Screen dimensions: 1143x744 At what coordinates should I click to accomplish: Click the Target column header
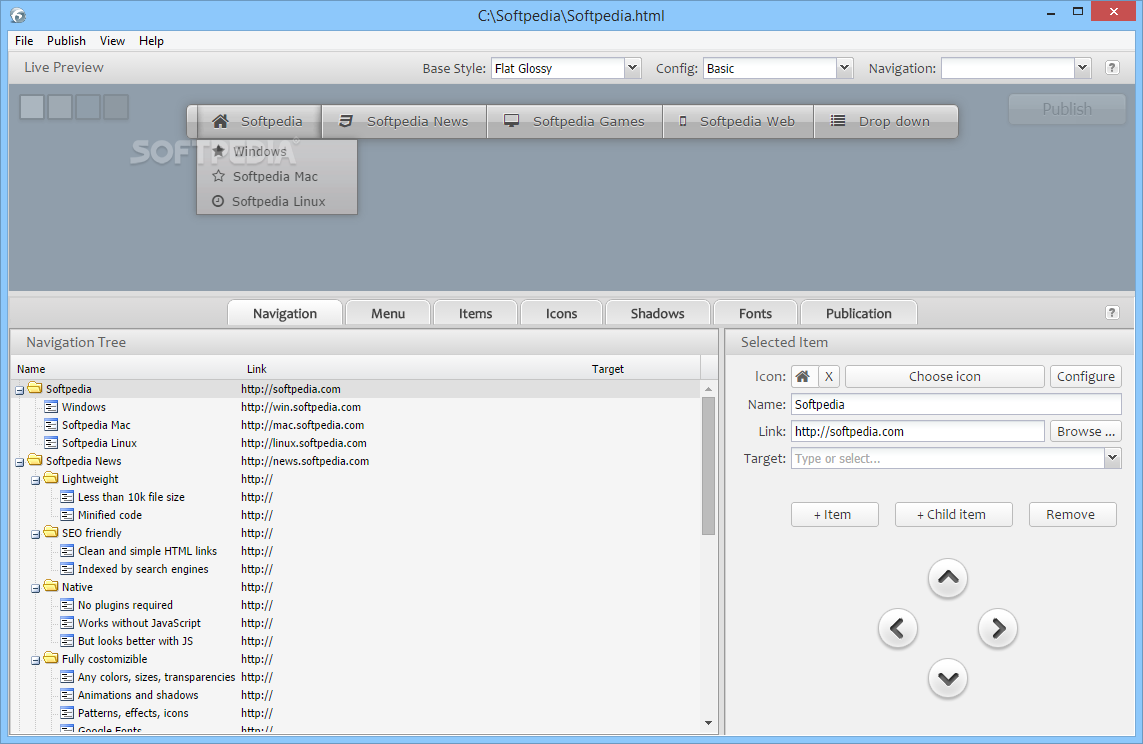click(608, 369)
